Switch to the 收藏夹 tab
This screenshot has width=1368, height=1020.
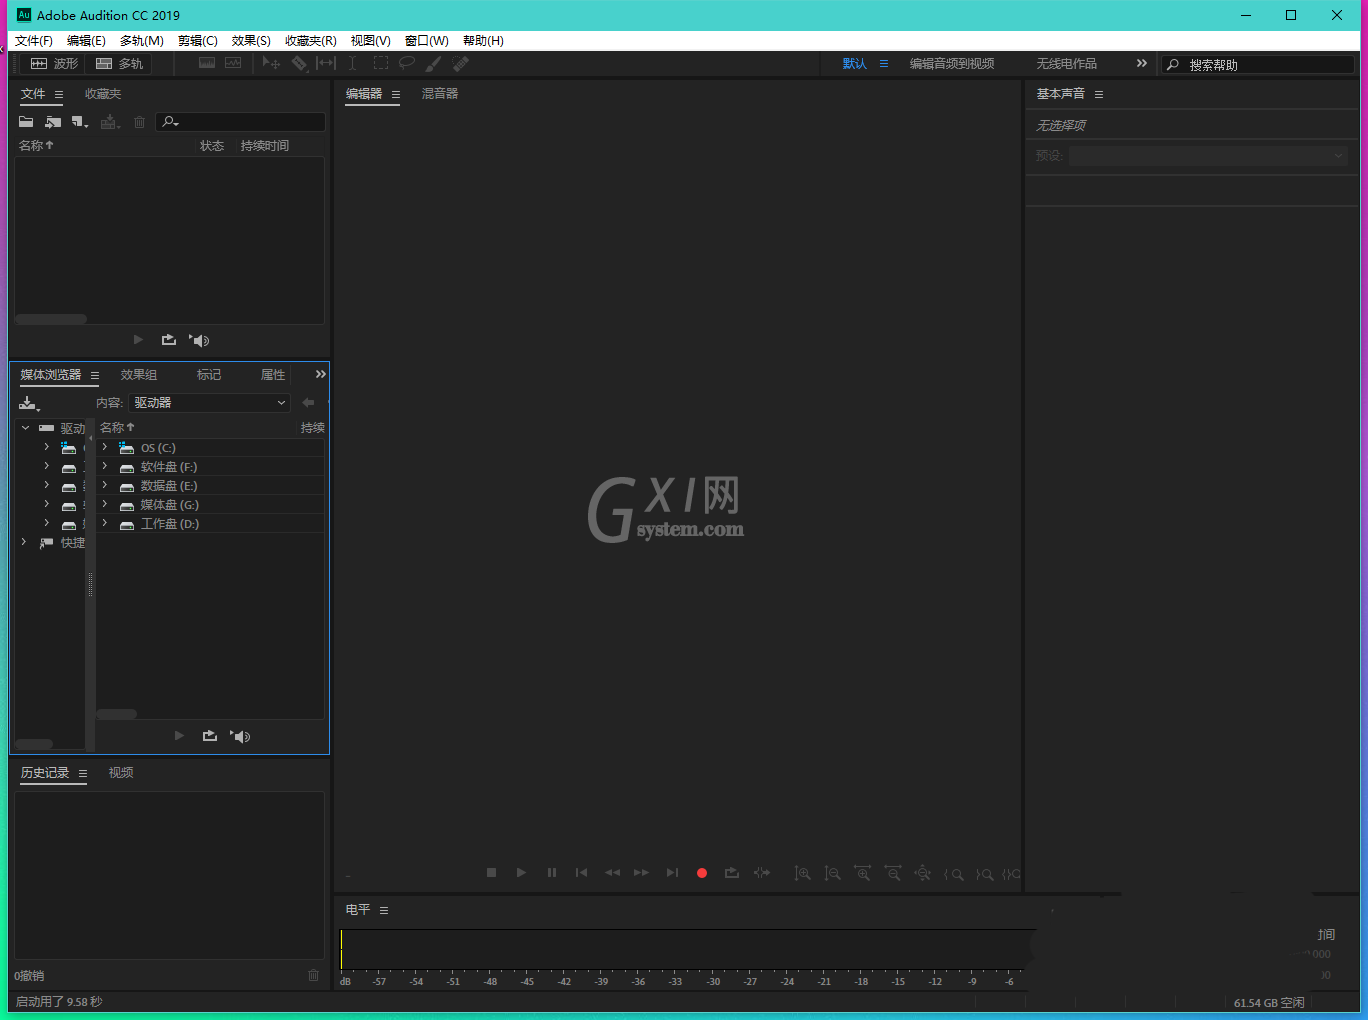click(103, 94)
